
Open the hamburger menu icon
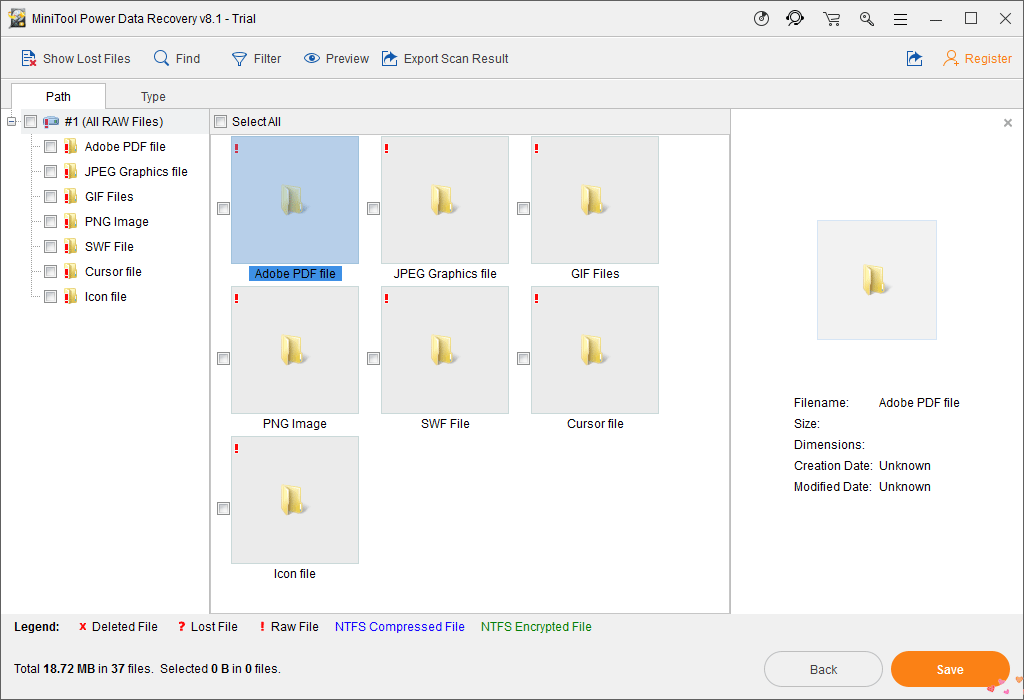tap(901, 19)
